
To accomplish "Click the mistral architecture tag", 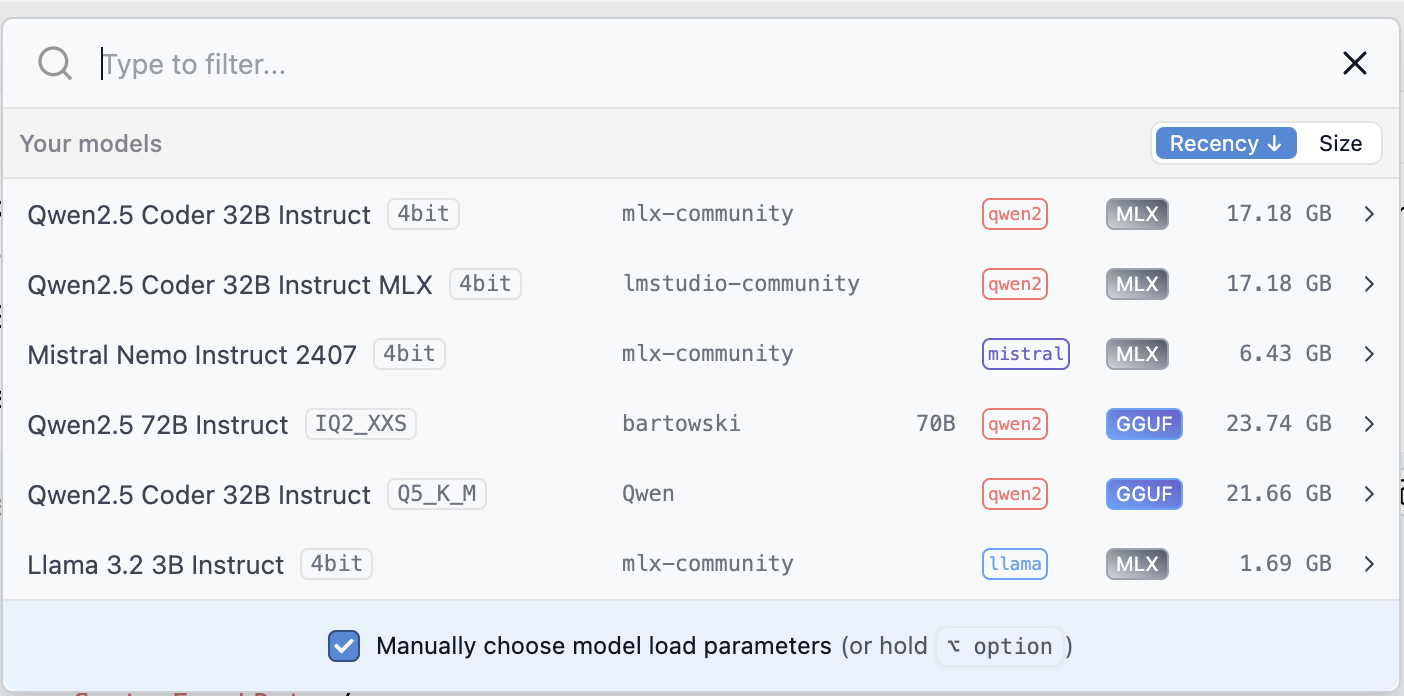I will [1025, 354].
